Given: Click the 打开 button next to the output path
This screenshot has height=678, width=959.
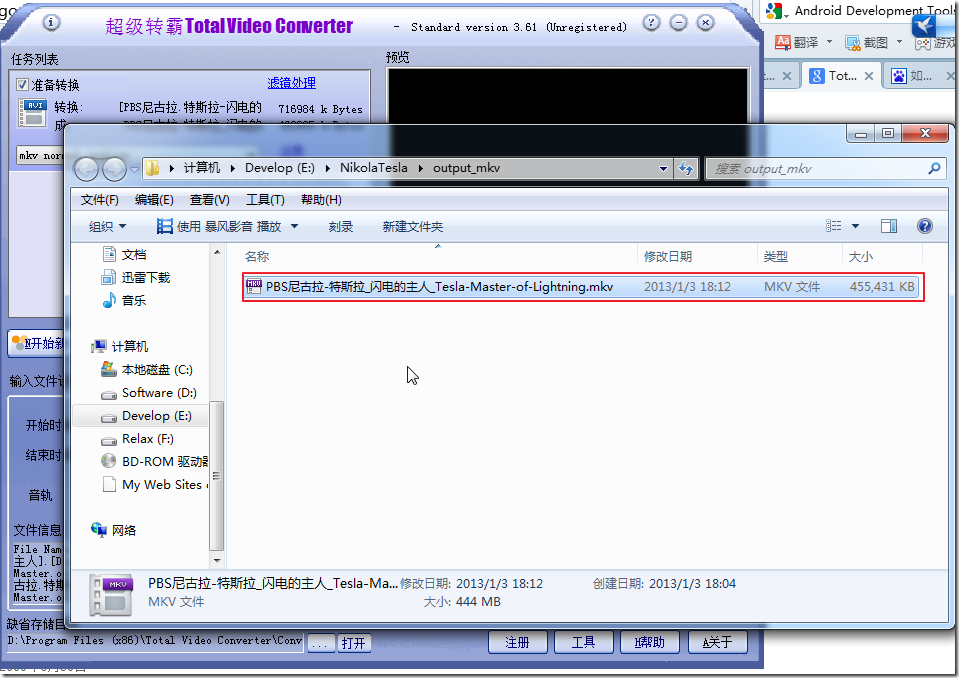Looking at the screenshot, I should click(x=354, y=643).
